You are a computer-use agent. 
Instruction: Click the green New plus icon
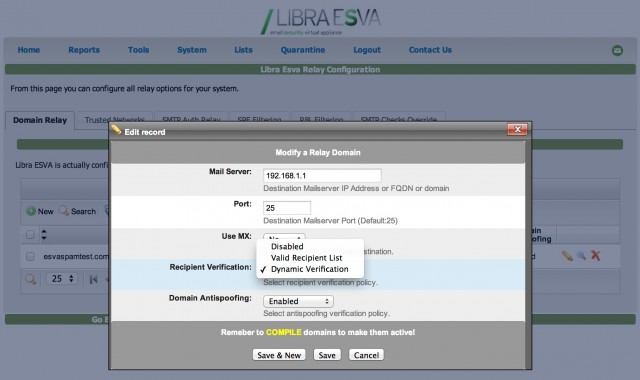coord(31,211)
